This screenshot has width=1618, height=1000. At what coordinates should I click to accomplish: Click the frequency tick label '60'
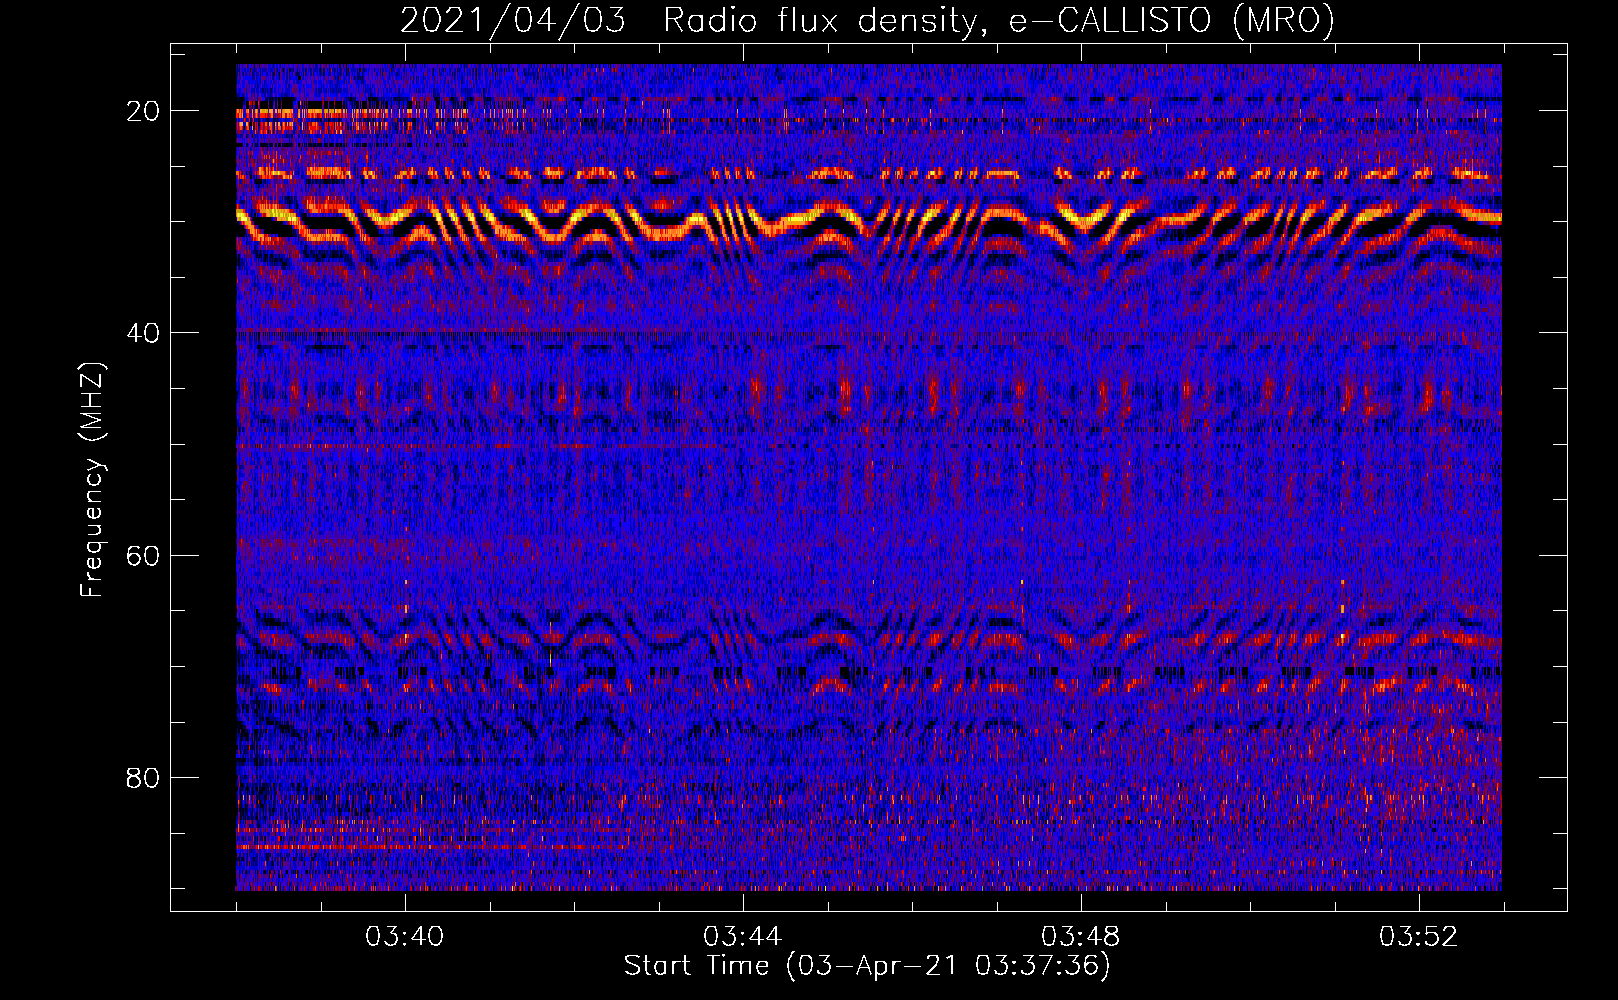pyautogui.click(x=143, y=555)
